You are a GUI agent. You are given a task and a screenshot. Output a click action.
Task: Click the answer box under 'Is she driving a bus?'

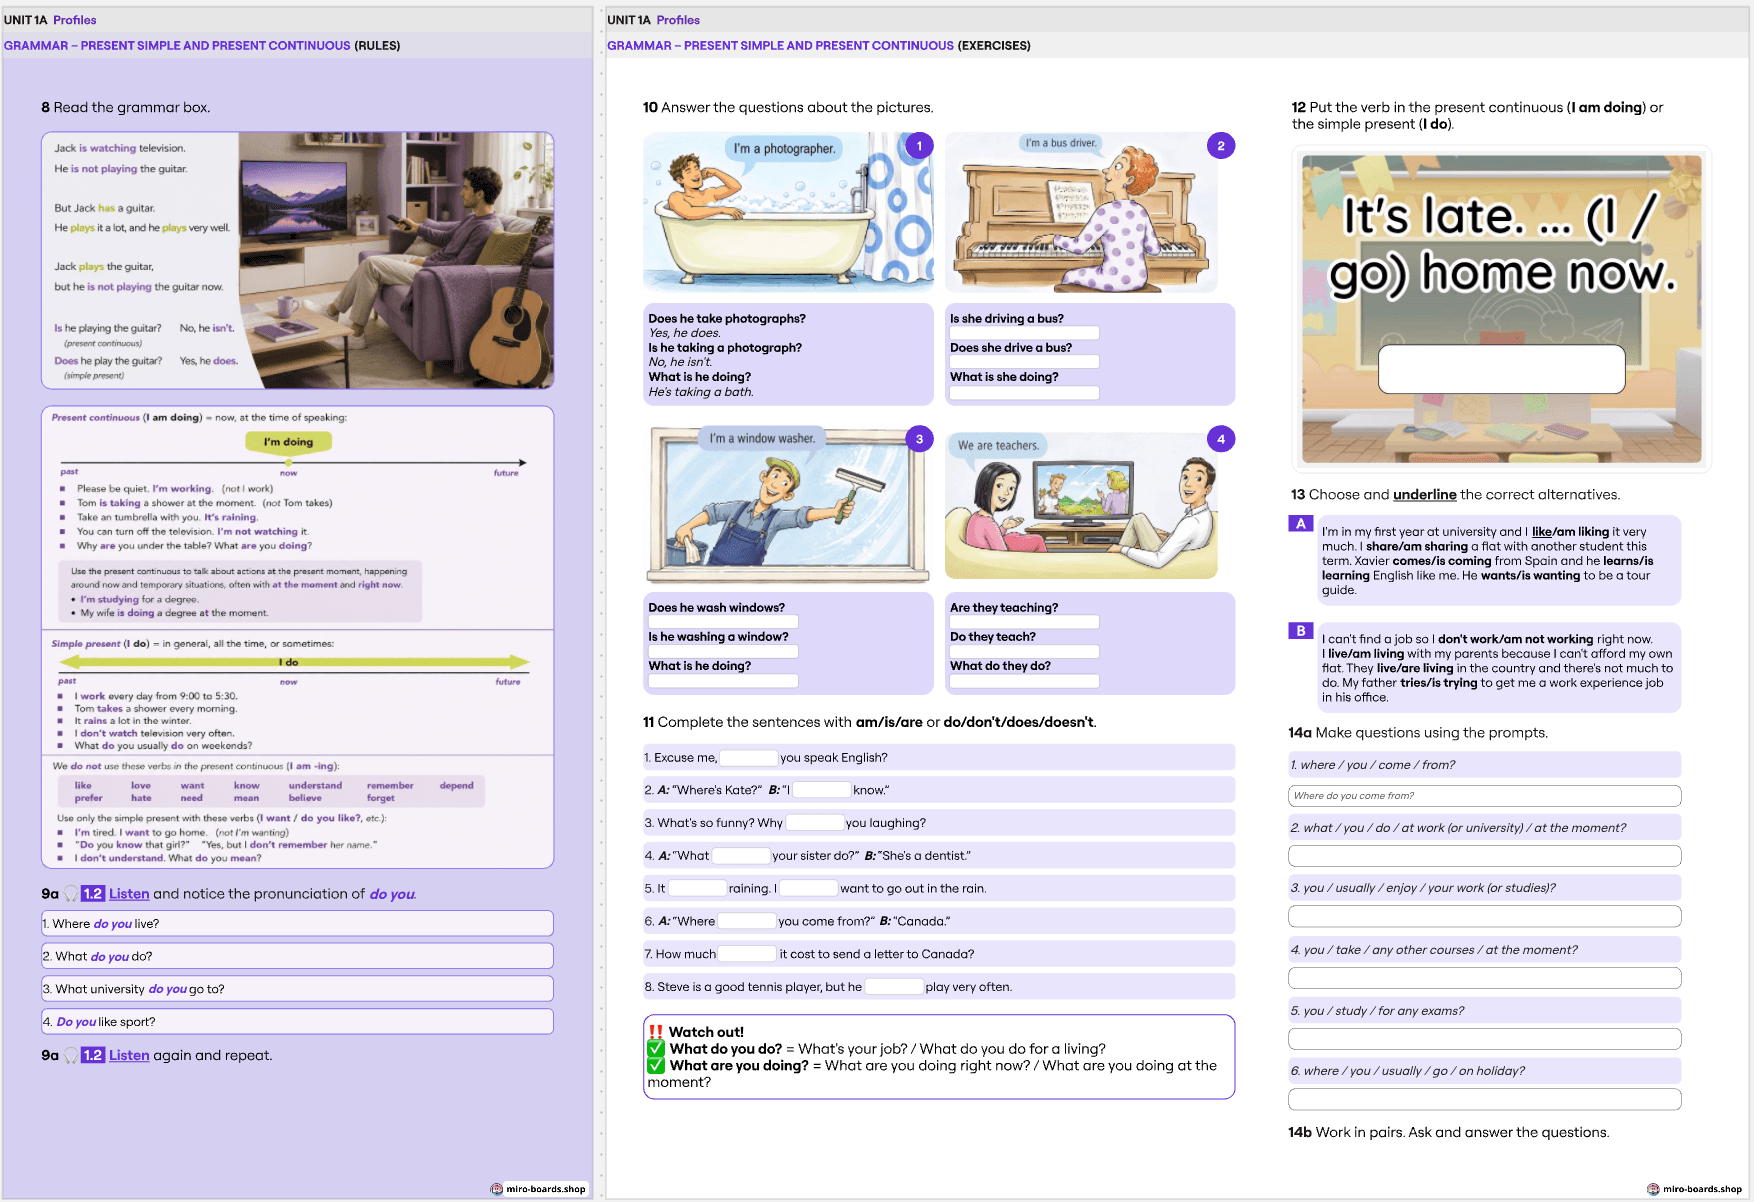pos(1024,334)
